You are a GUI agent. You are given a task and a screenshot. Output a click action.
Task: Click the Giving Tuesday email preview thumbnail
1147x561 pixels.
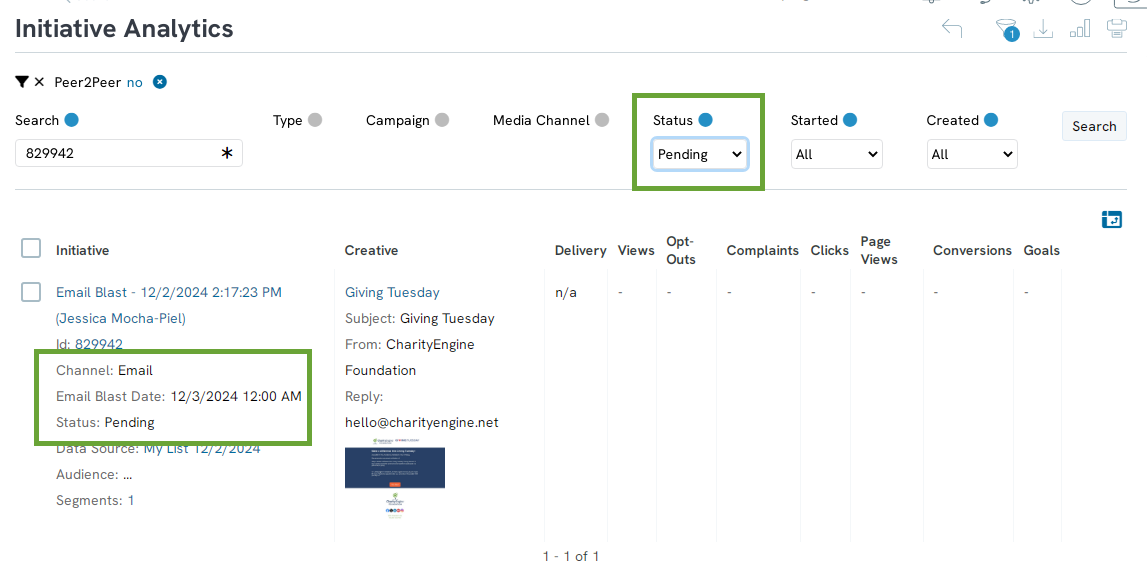(x=395, y=479)
